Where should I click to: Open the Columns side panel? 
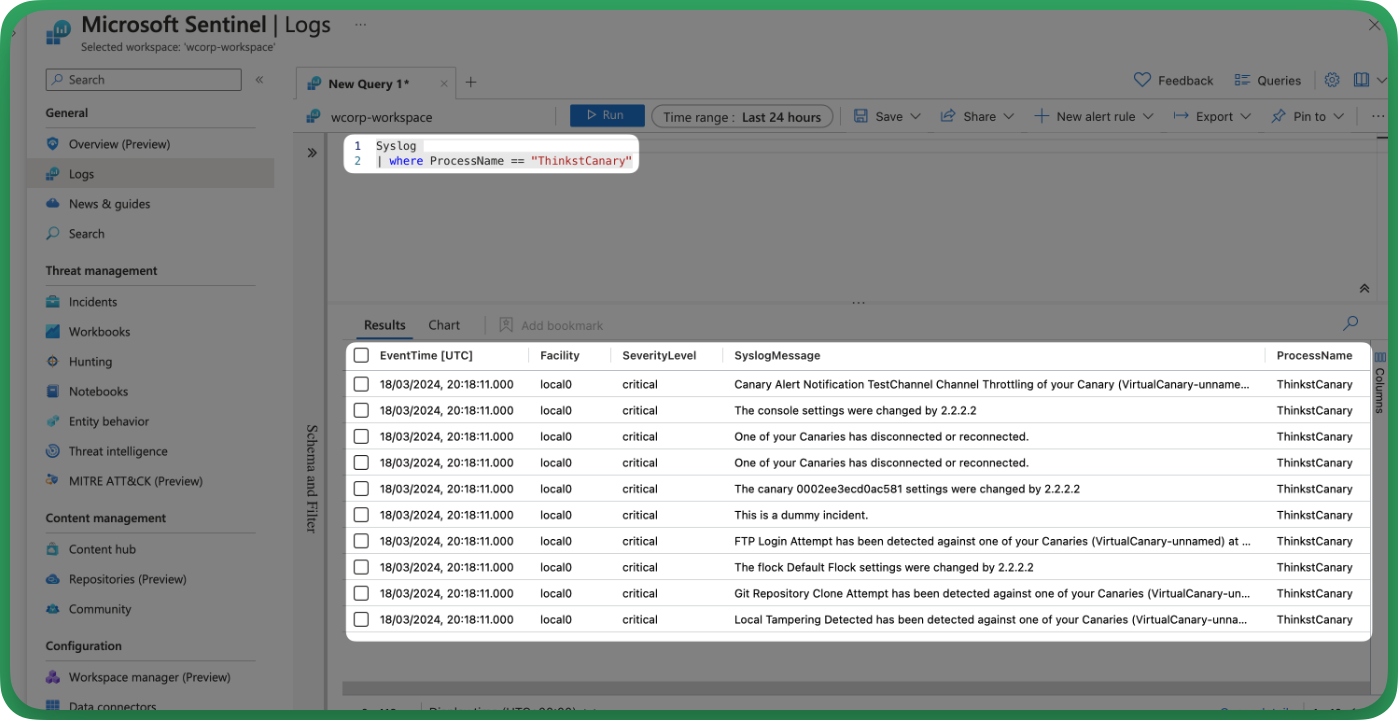coord(1380,385)
